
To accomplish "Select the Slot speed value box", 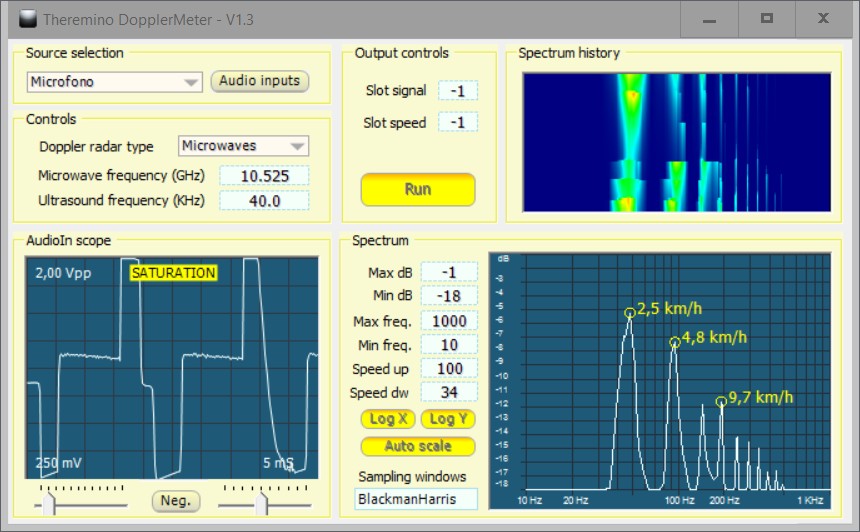I will click(x=458, y=123).
